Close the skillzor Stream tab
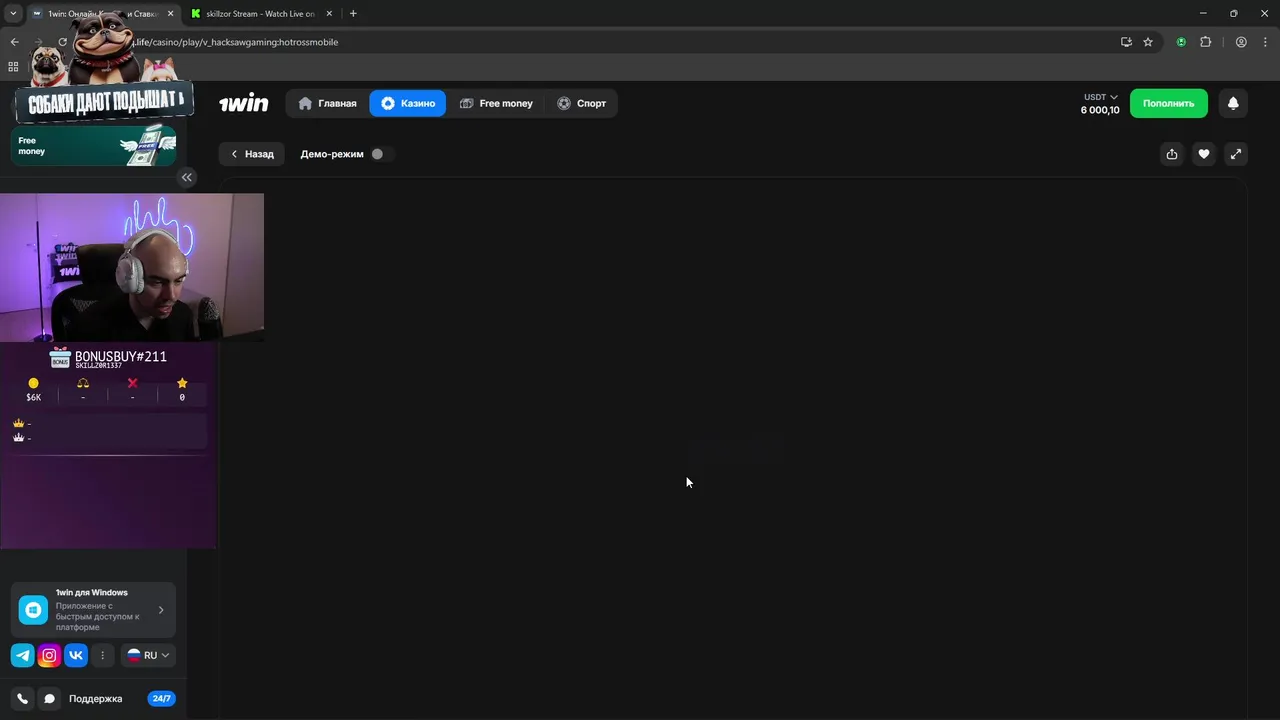The width and height of the screenshot is (1280, 720). (329, 14)
